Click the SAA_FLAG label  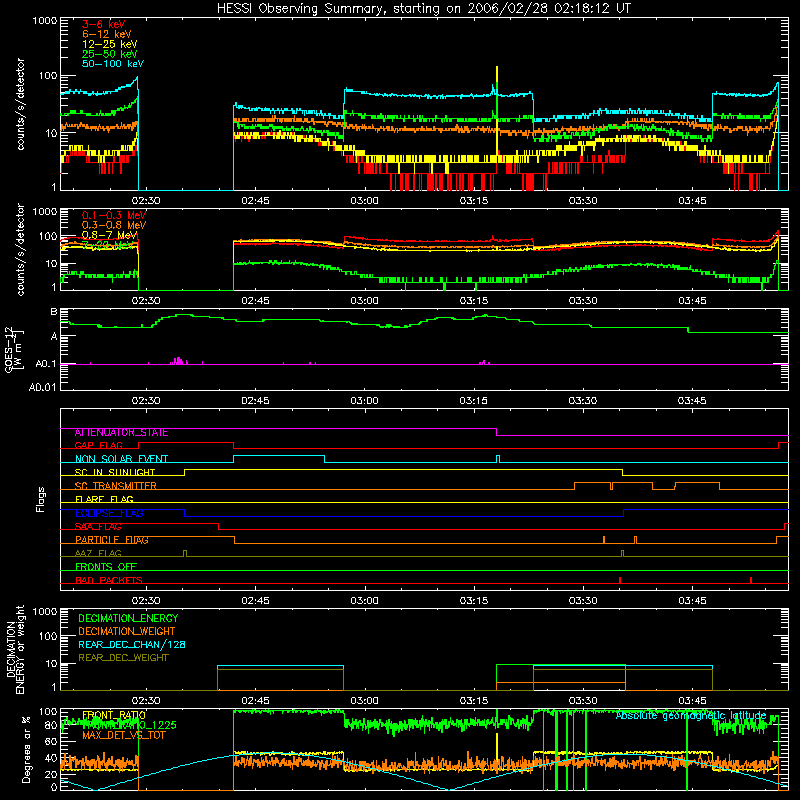pos(98,527)
